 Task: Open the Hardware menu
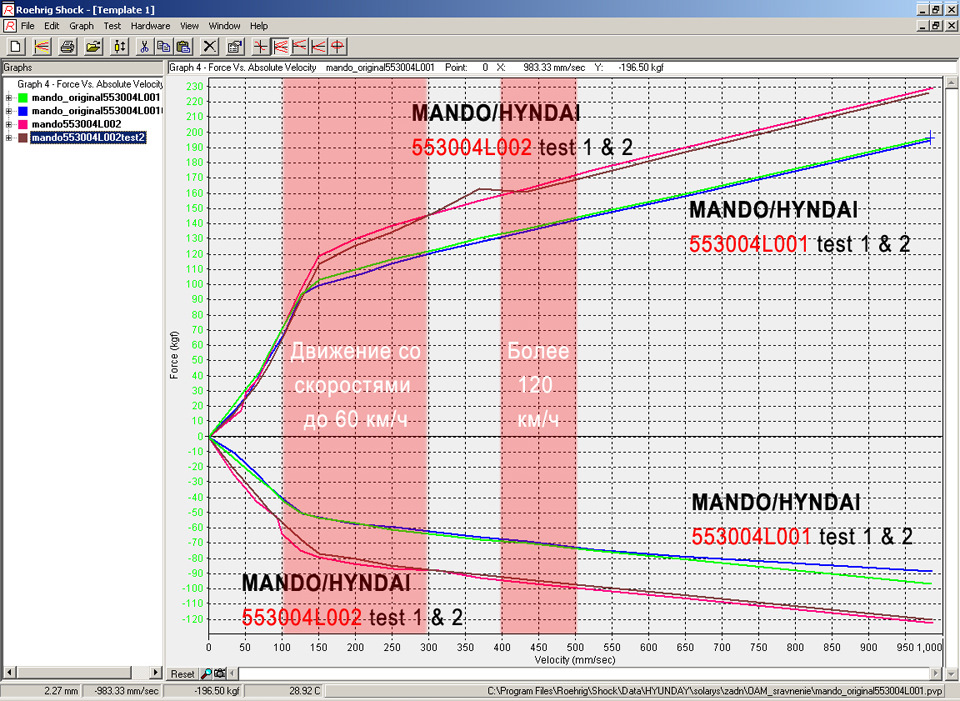pyautogui.click(x=151, y=26)
